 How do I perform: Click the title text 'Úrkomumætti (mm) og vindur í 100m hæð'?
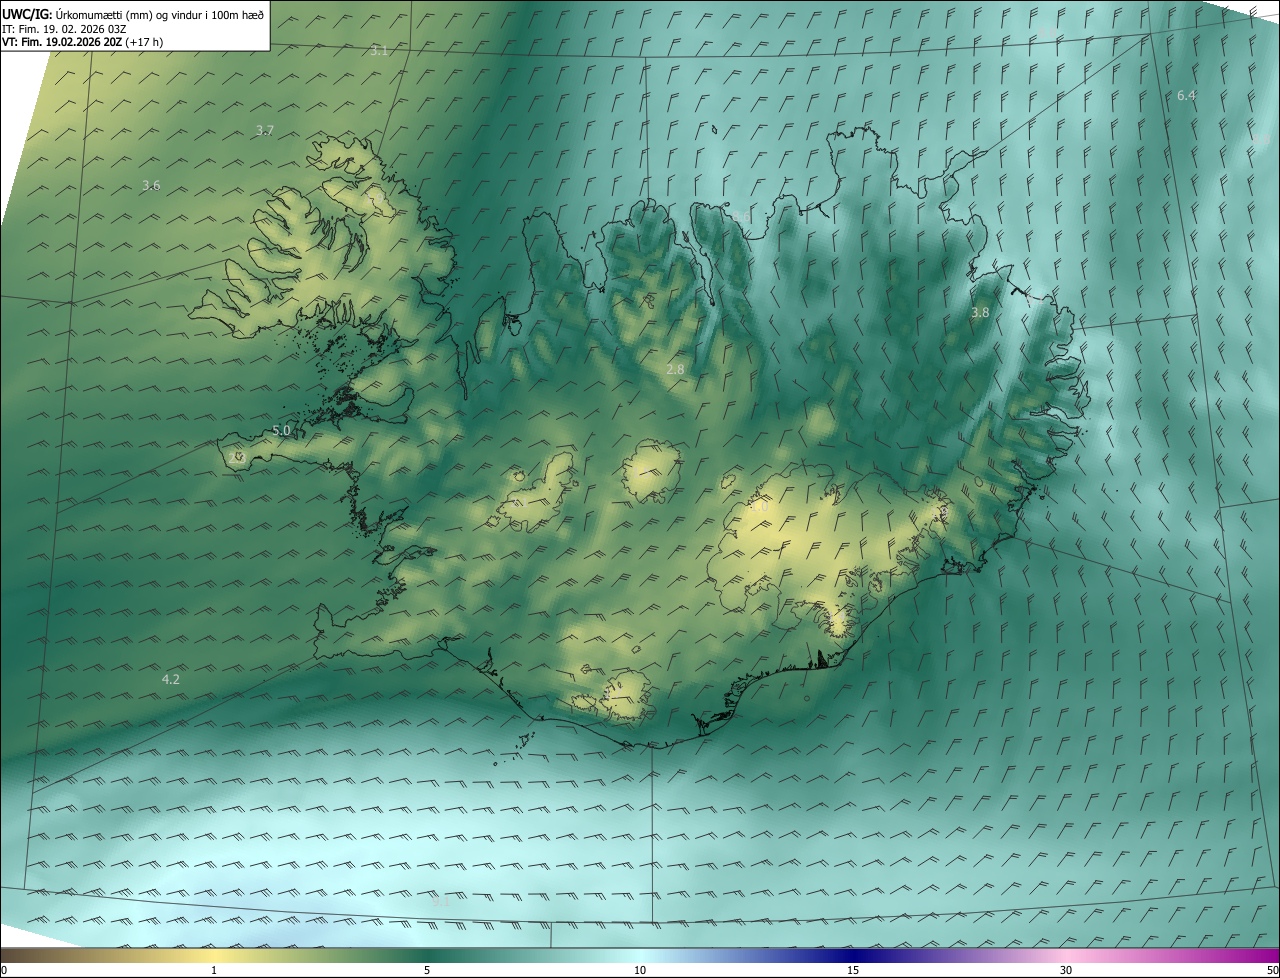[x=160, y=14]
